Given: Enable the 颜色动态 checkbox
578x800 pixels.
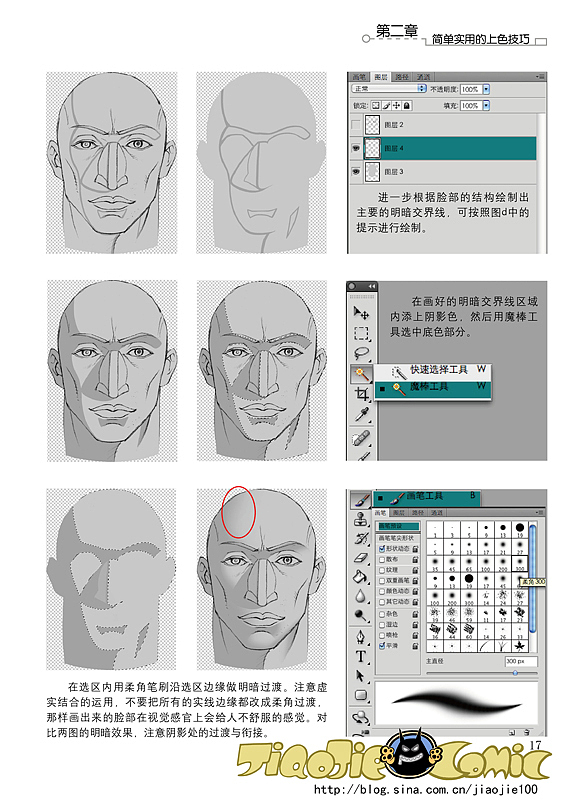Looking at the screenshot, I should 382,591.
